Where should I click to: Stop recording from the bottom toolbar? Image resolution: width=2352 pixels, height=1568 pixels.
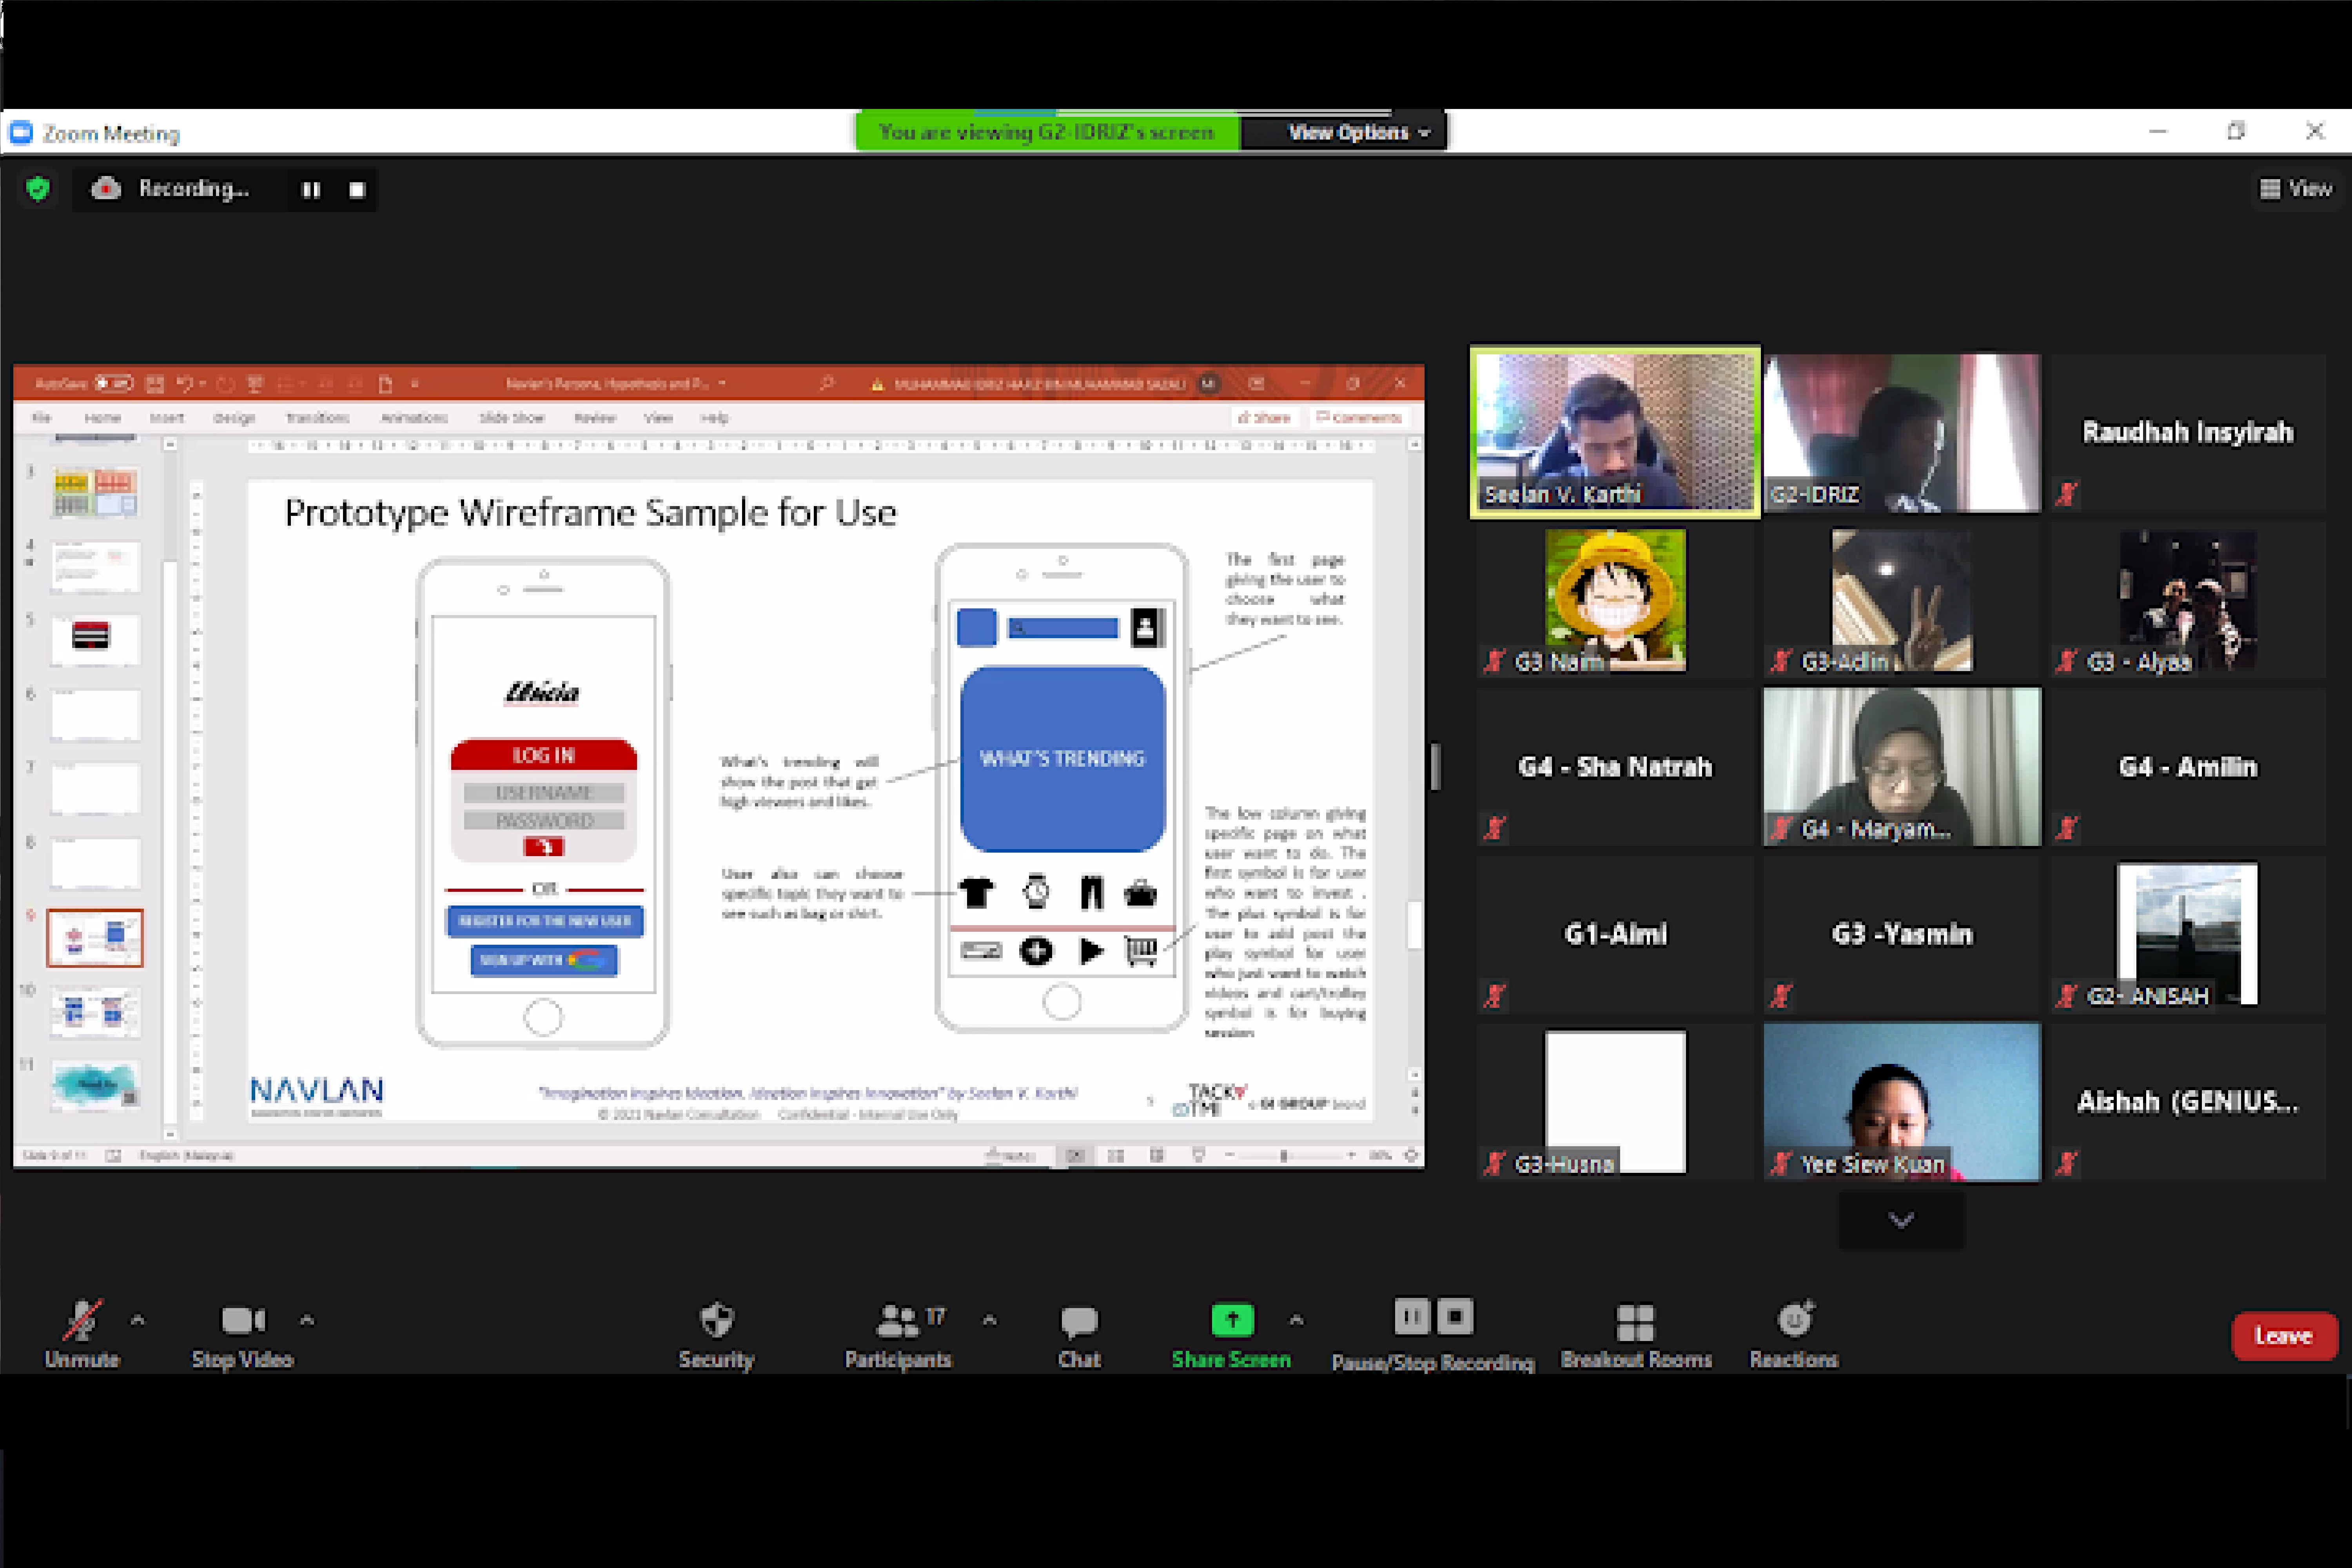coord(1455,1316)
